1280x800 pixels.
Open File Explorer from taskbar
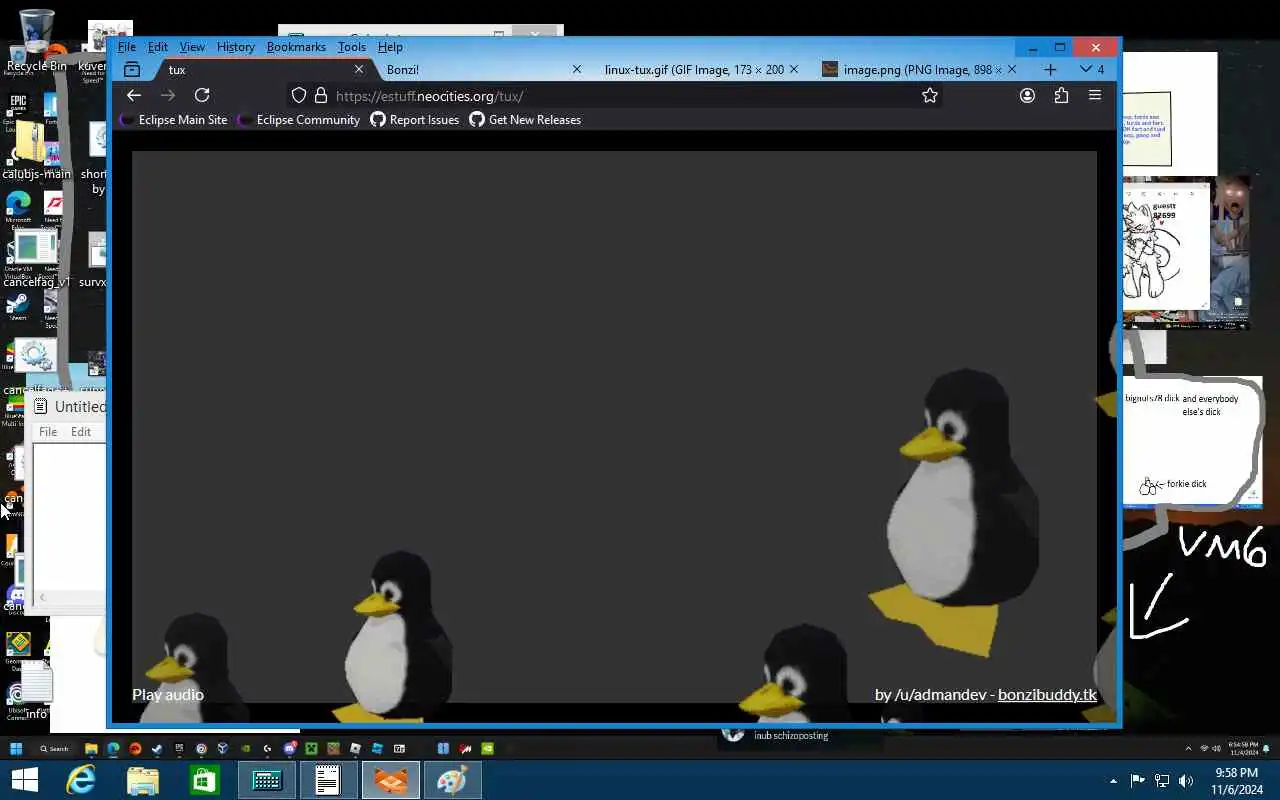click(x=143, y=780)
